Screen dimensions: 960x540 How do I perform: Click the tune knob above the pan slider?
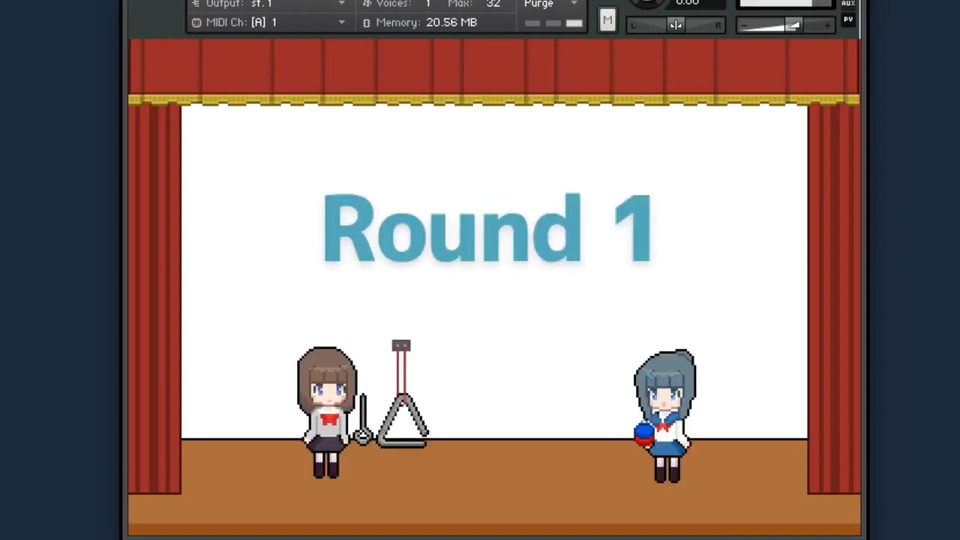pyautogui.click(x=647, y=3)
